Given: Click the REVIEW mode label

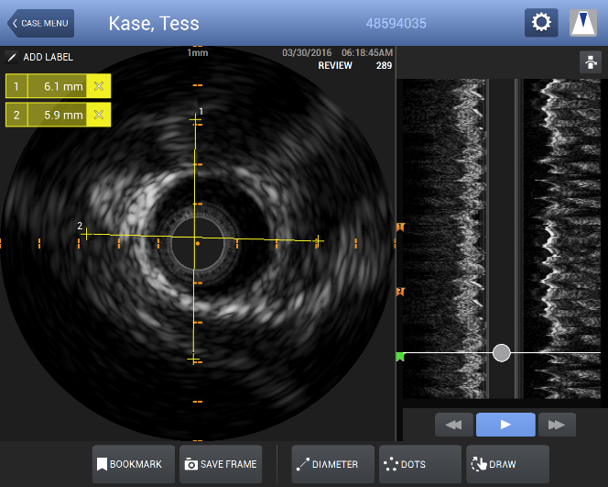Looking at the screenshot, I should [x=335, y=66].
